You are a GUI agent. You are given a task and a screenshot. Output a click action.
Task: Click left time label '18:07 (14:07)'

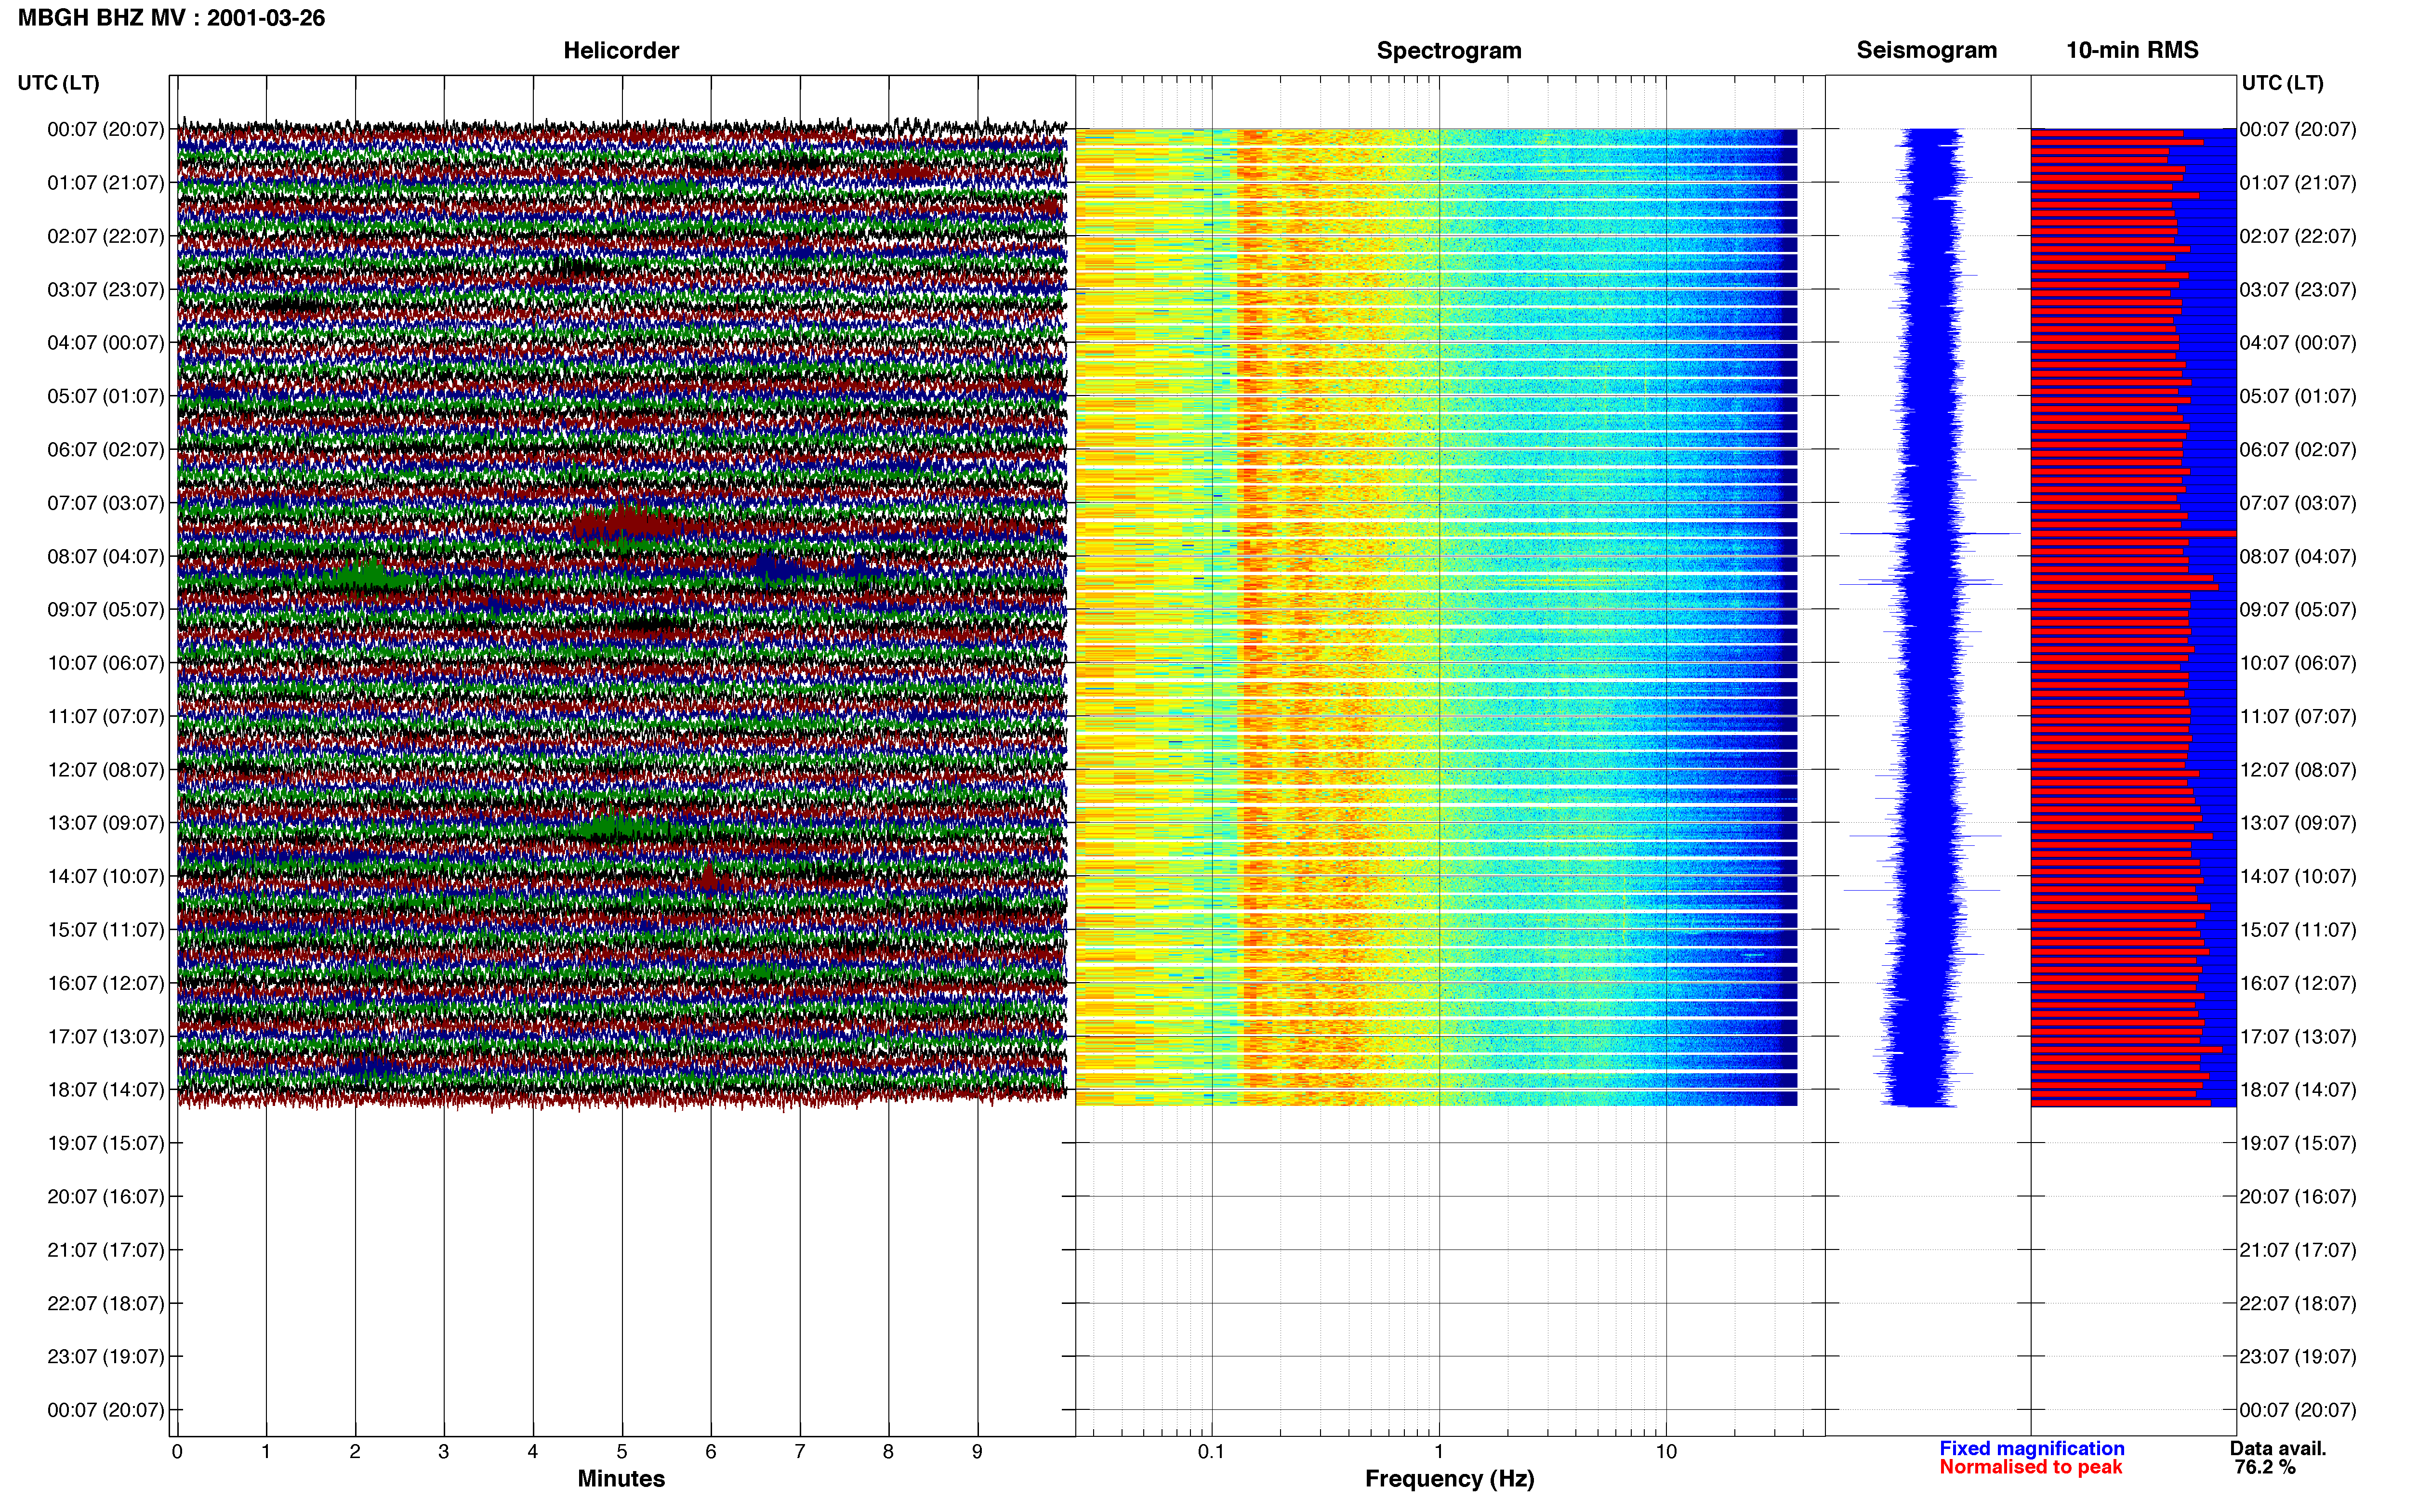click(106, 1090)
